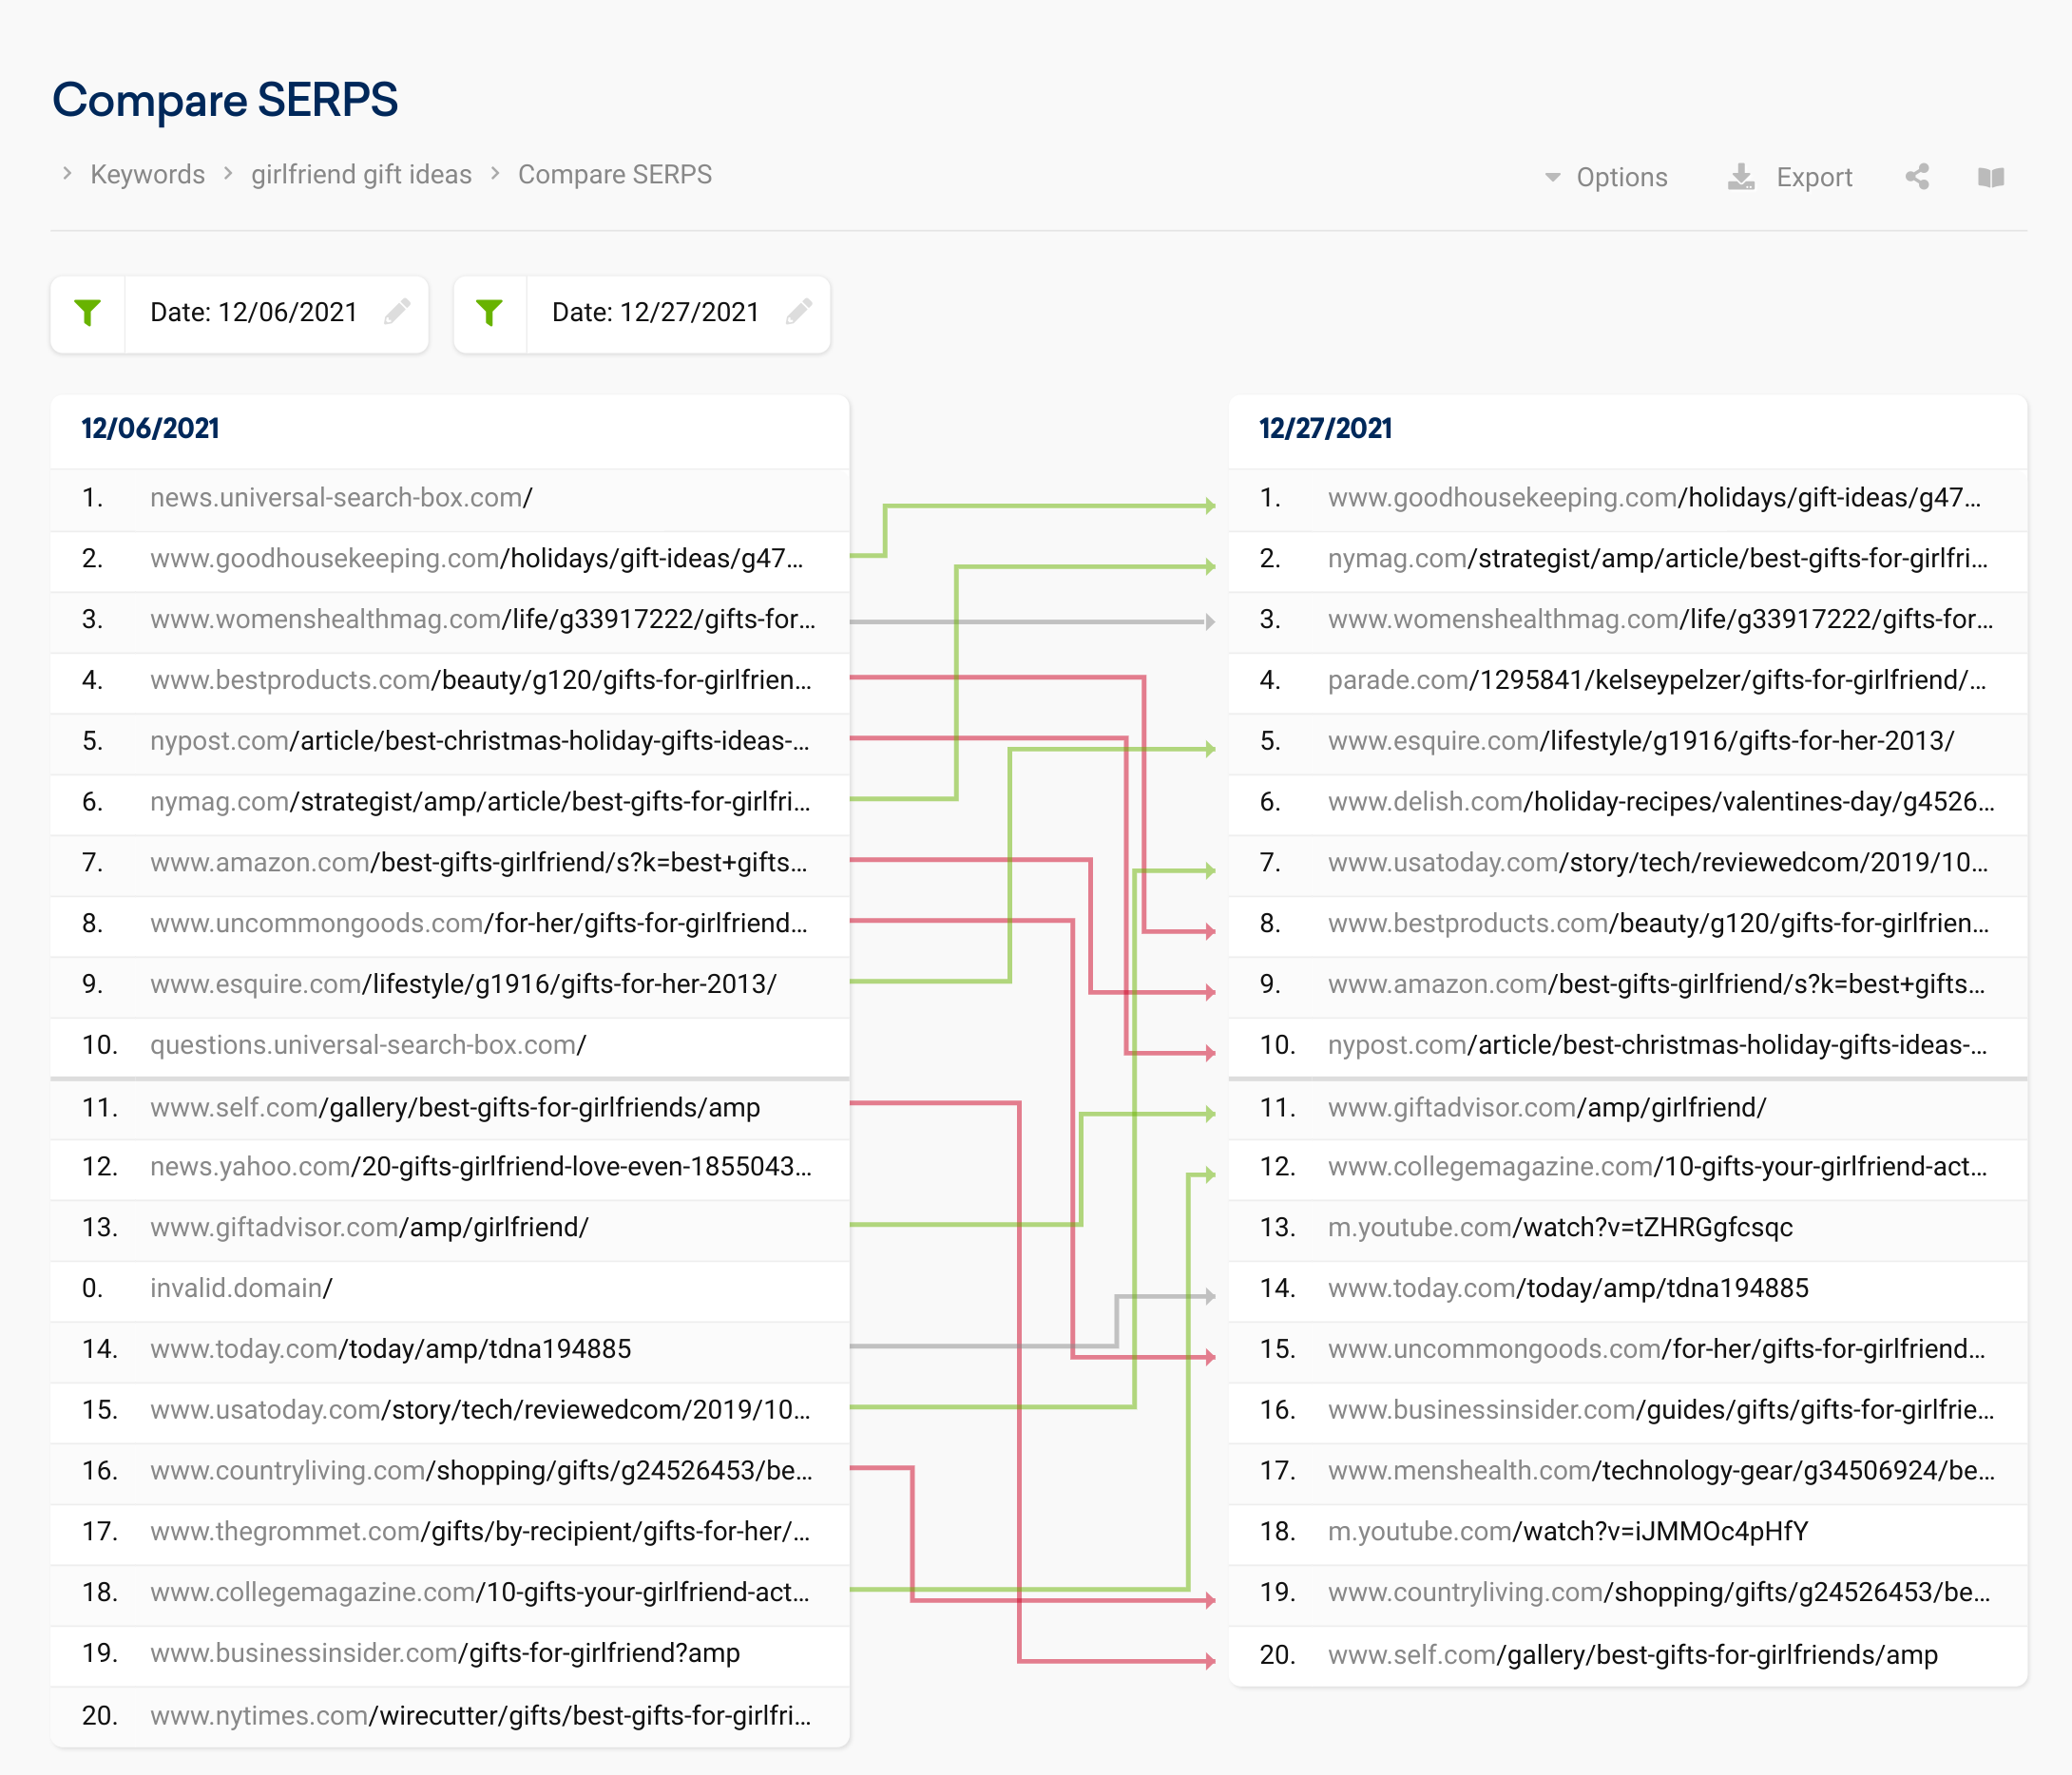
Task: Click the invalid.domain/ entry
Action: pos(241,1288)
